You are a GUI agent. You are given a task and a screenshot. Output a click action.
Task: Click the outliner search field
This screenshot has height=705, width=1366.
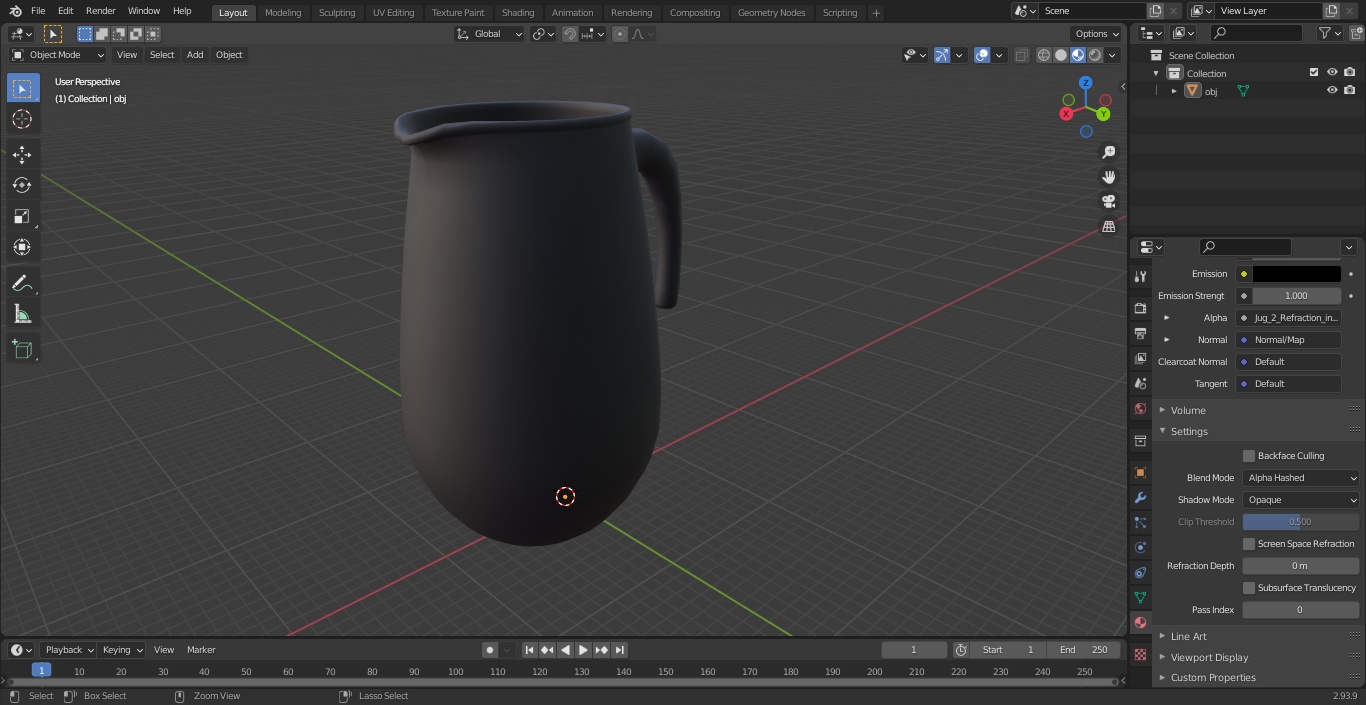coord(1255,34)
